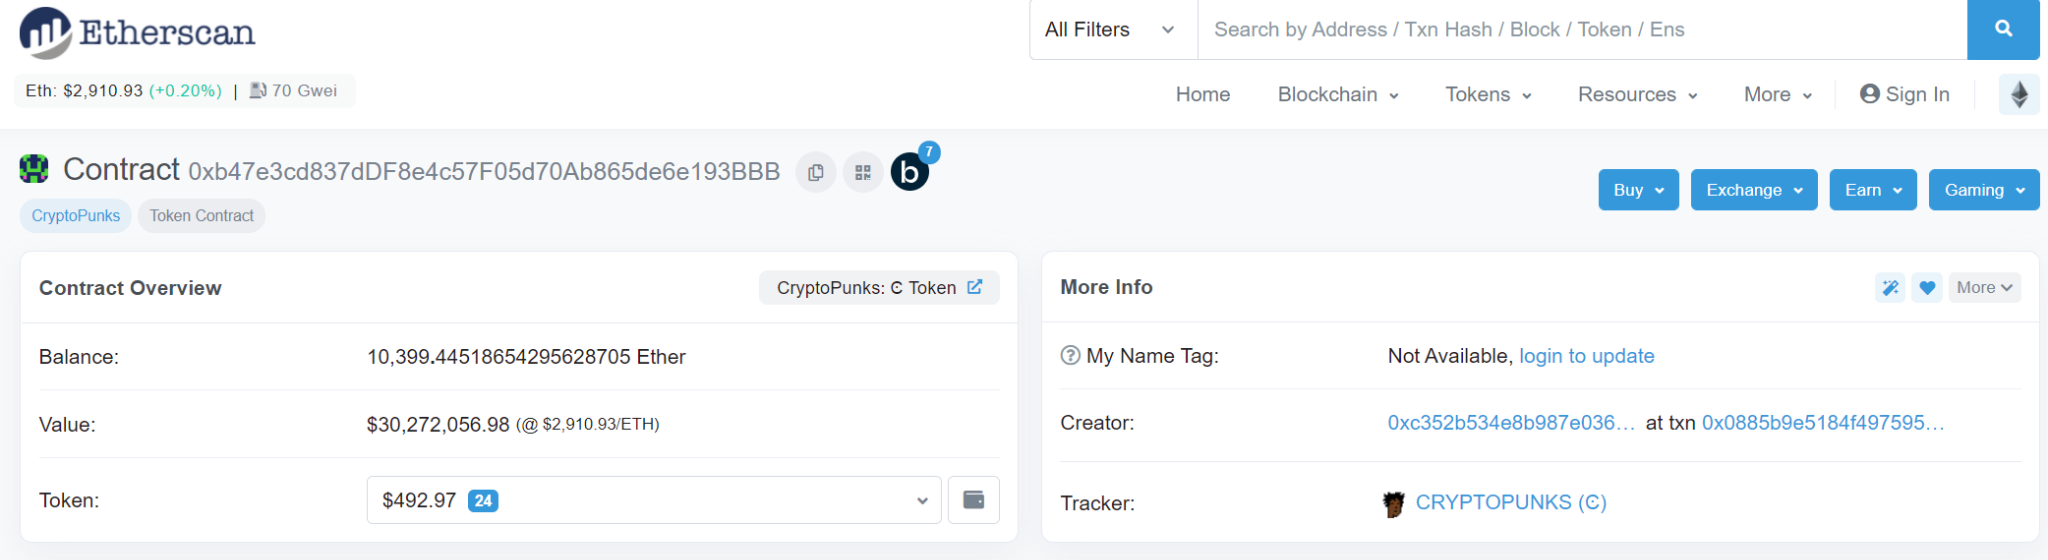Open the Buy dropdown button
Screen dimensions: 2048x560
(1638, 190)
